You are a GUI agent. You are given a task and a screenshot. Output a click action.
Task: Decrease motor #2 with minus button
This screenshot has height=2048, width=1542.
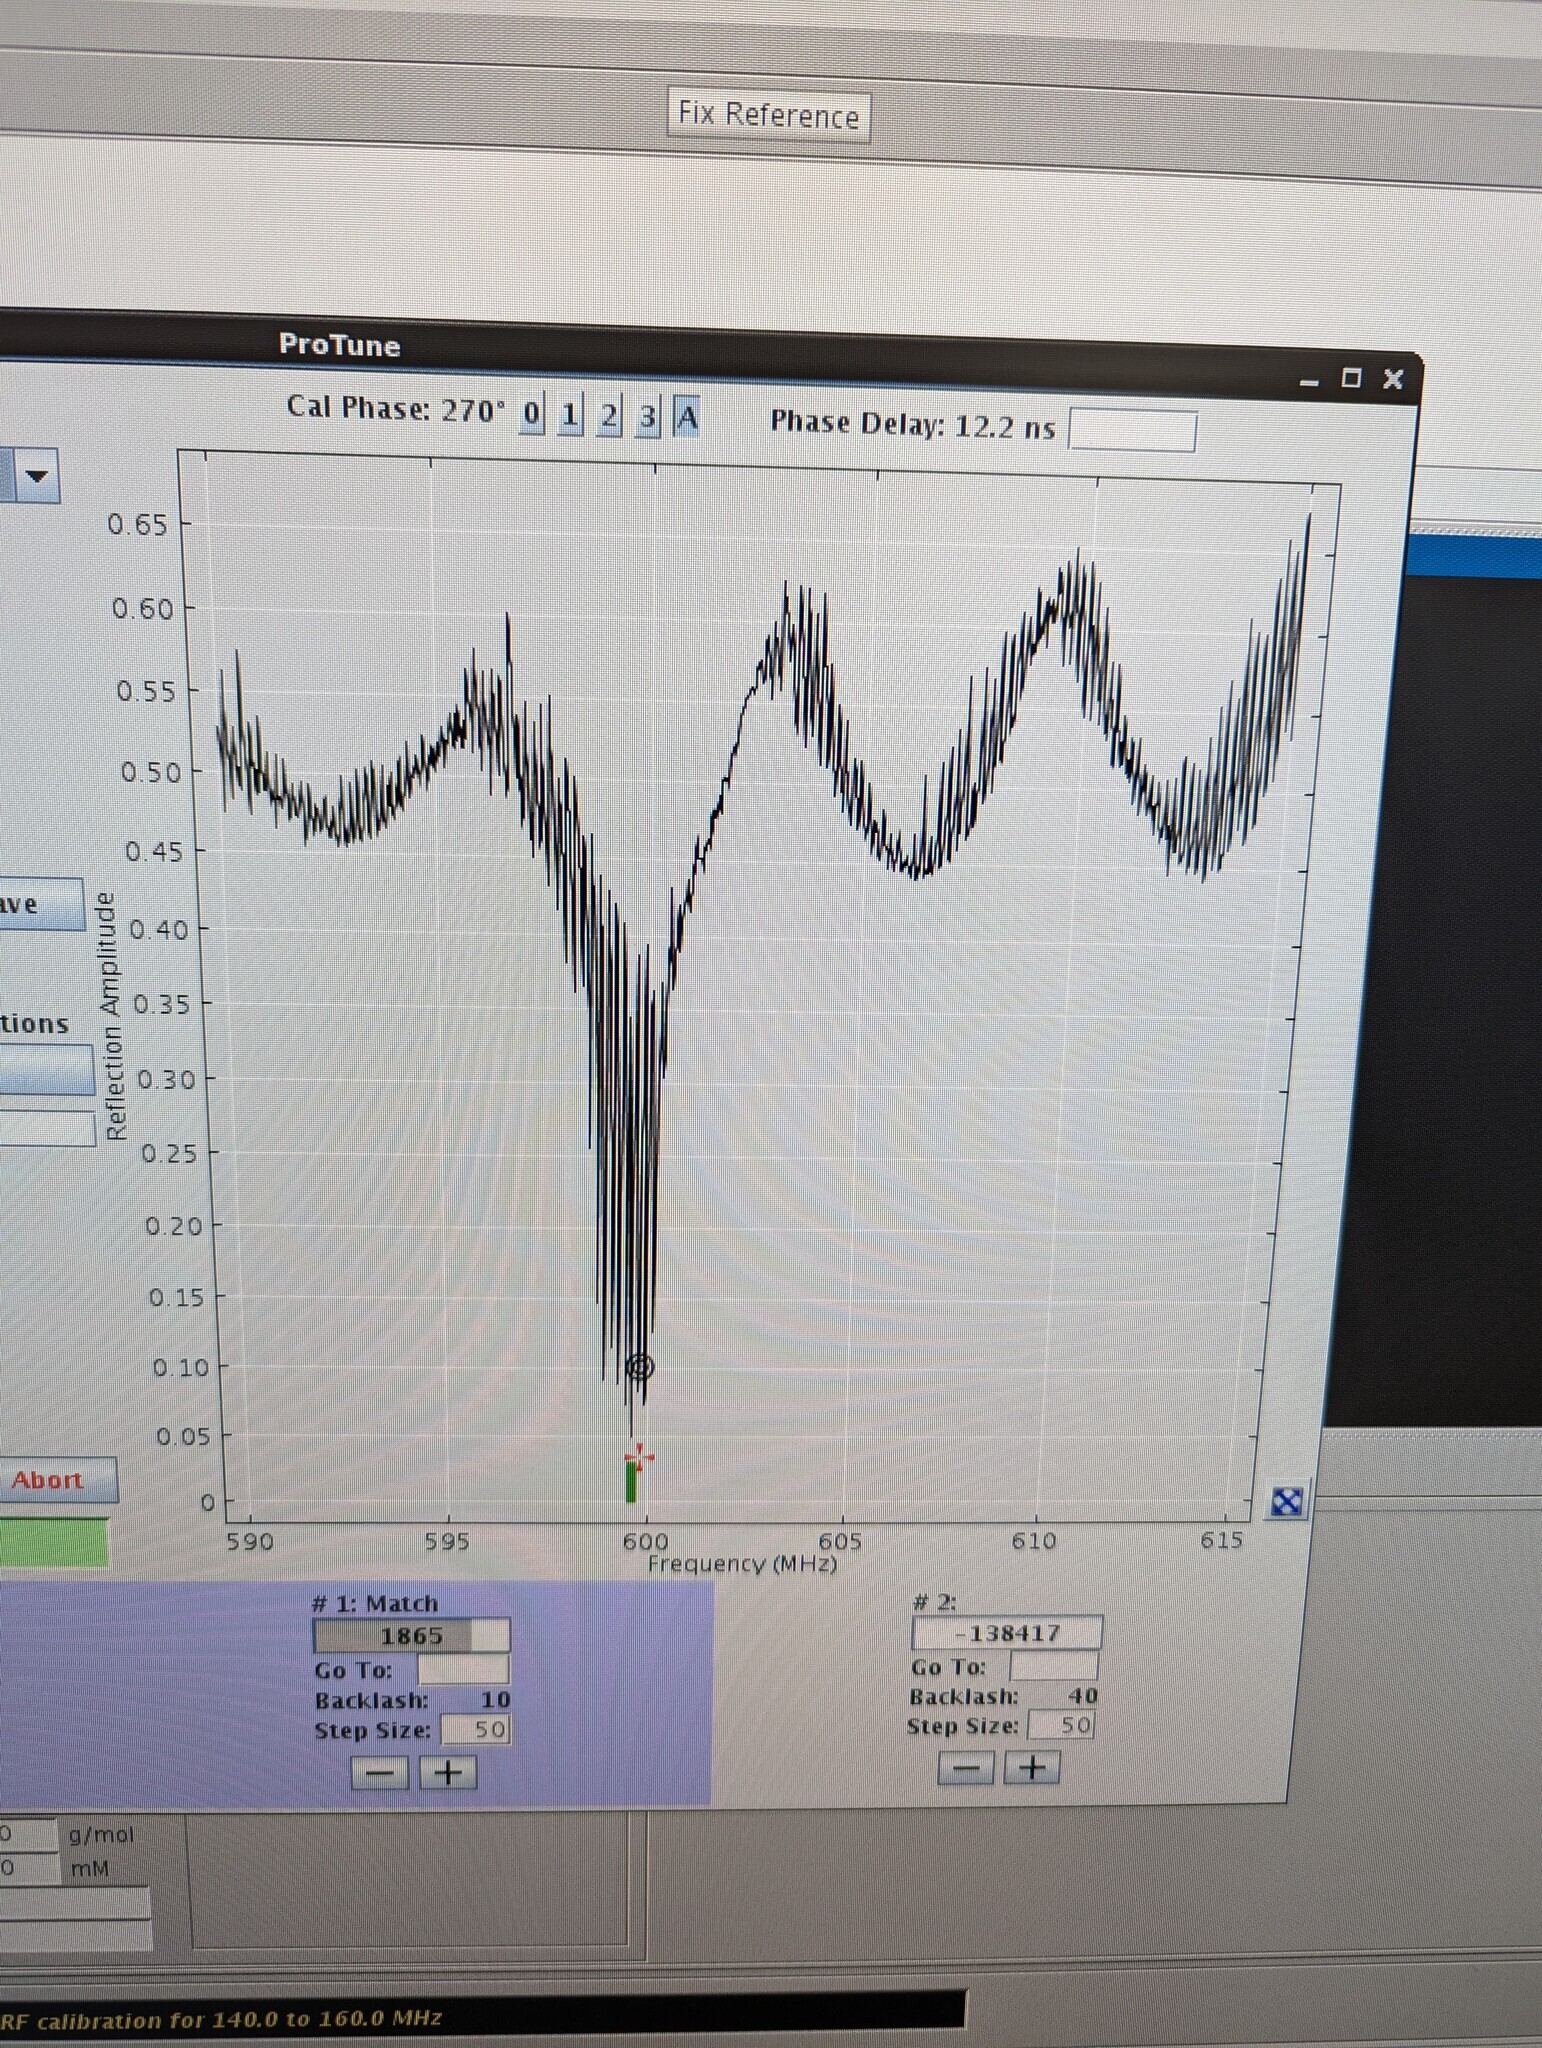click(x=965, y=1768)
